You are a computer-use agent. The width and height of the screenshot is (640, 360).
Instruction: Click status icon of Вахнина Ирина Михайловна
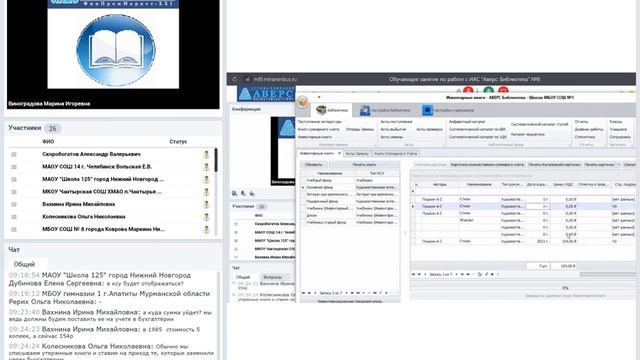207,204
